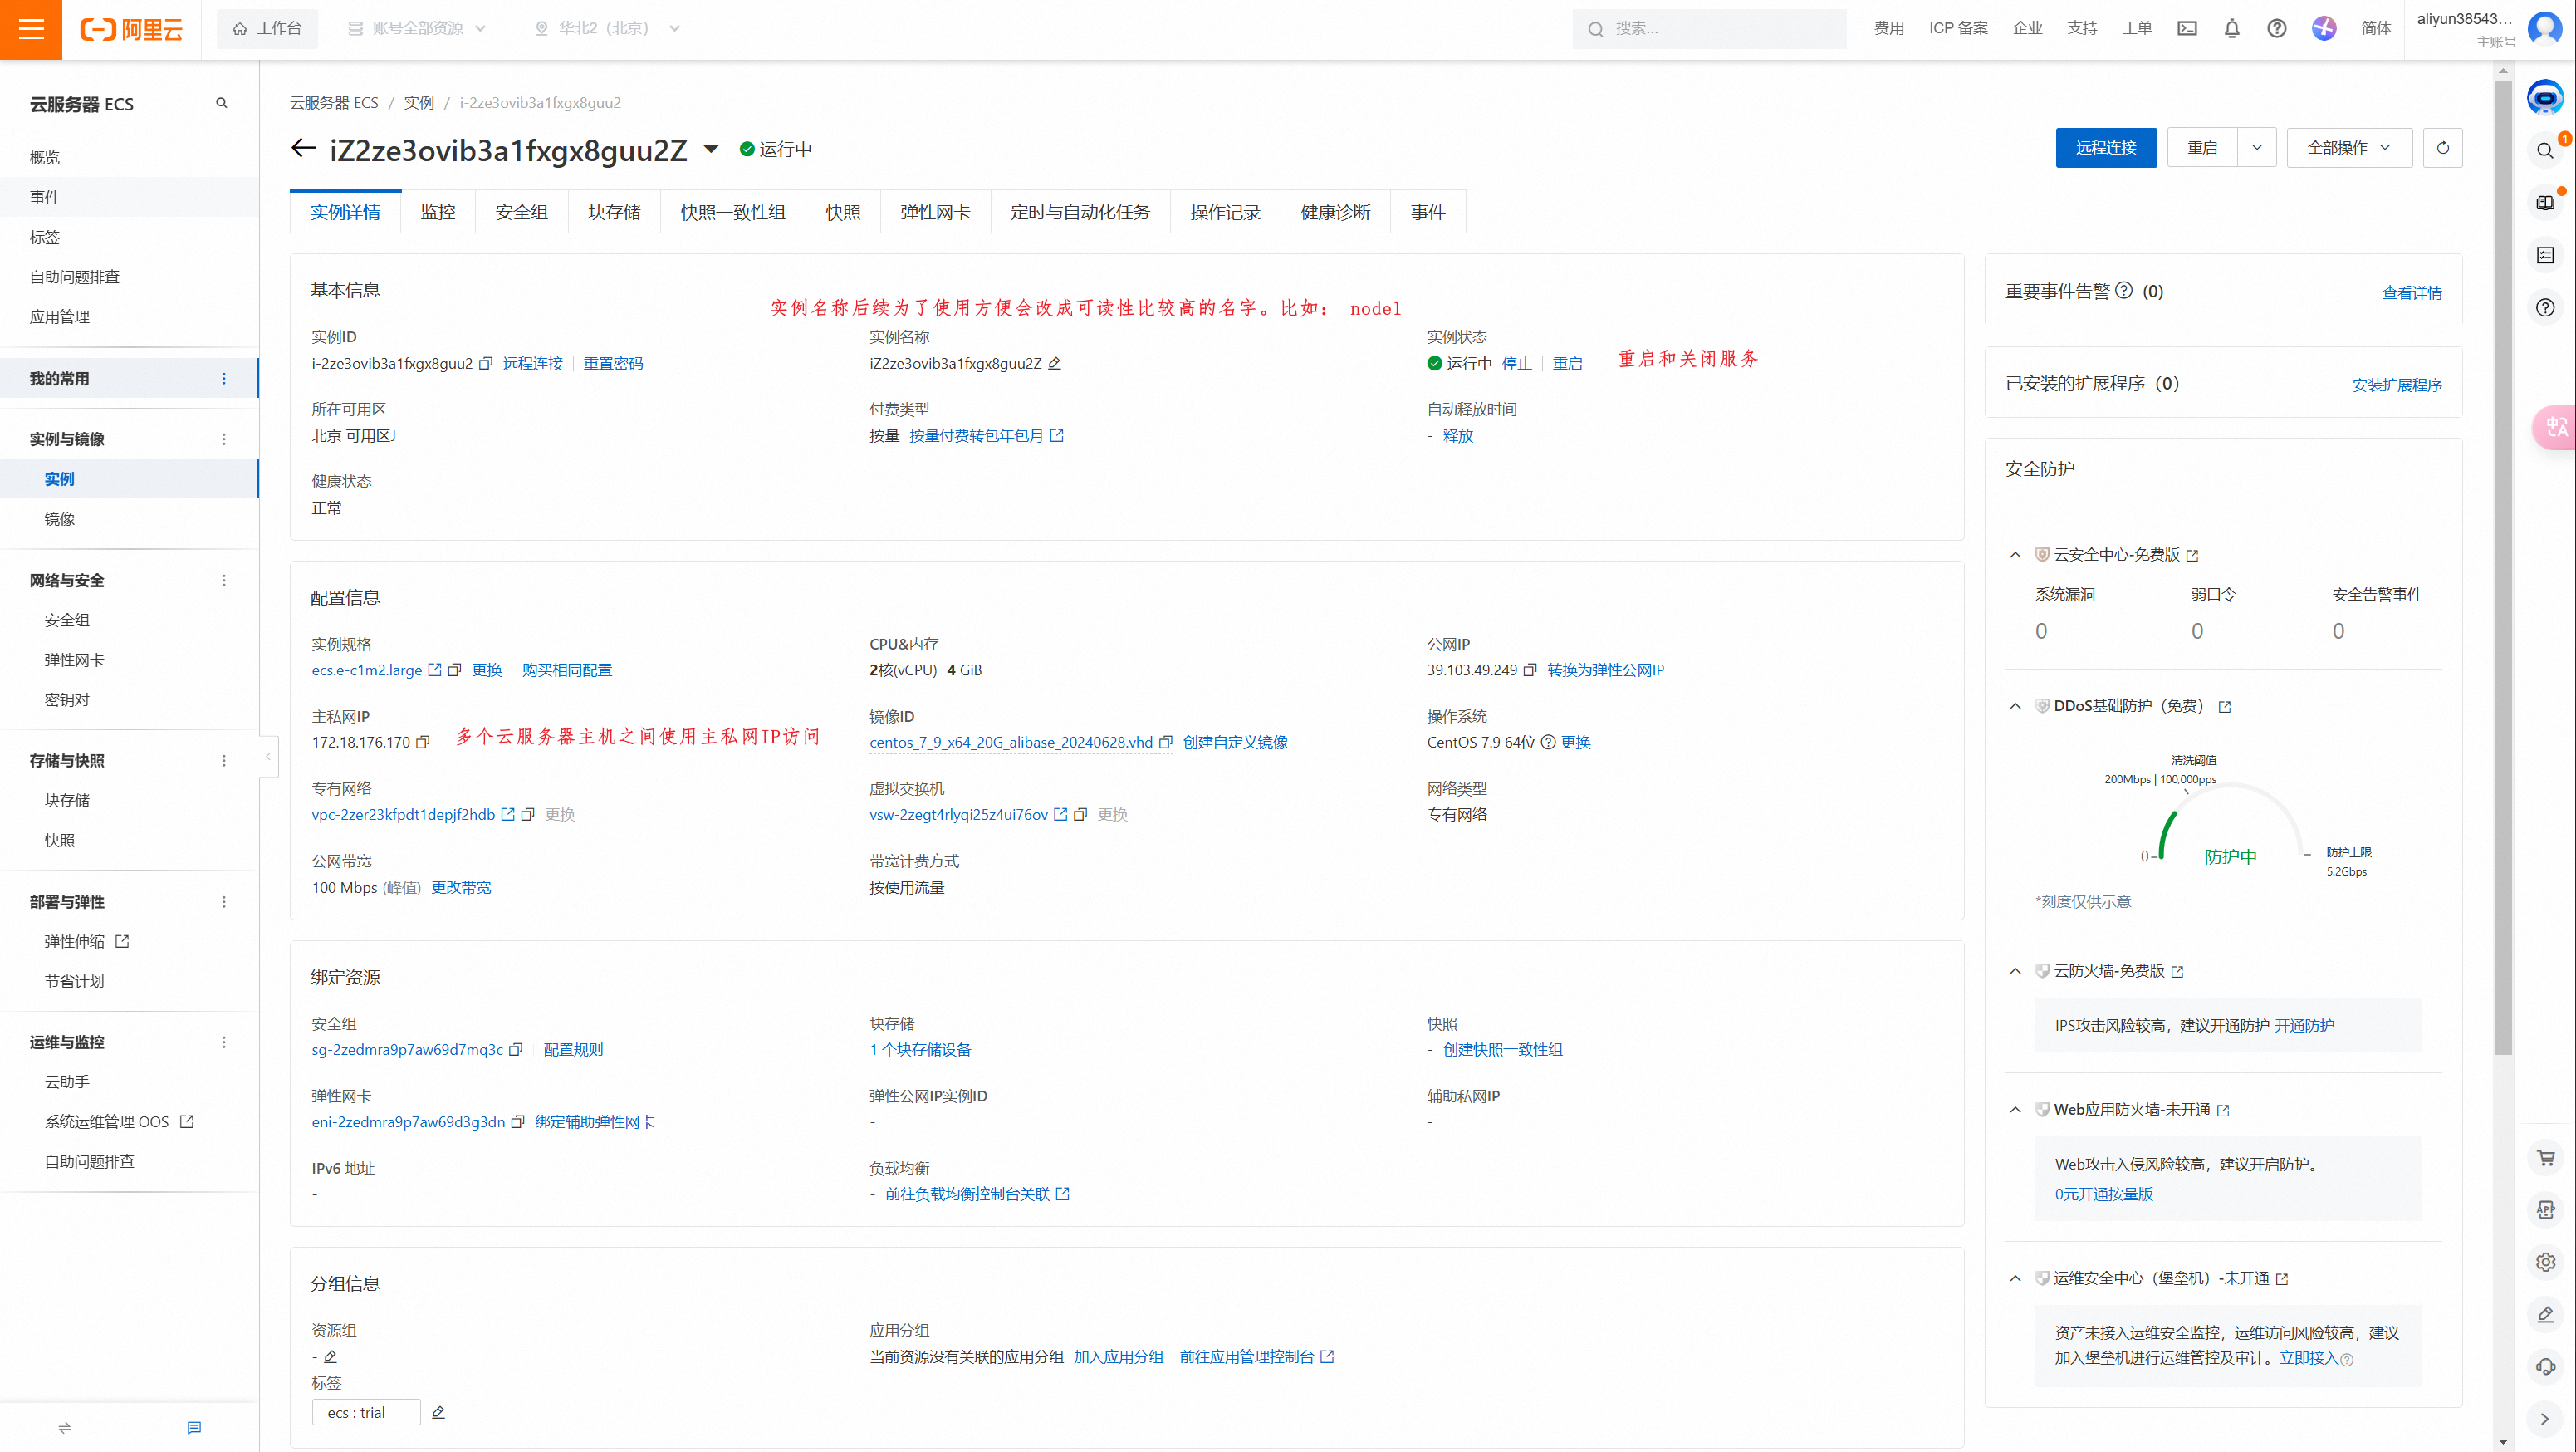Go back using the left arrow
The height and width of the screenshot is (1452, 2576).
click(303, 149)
